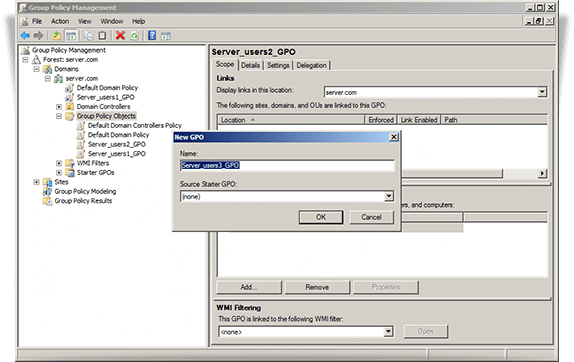Collapse the server.com domain node
Screen dimensions: 574x362
[48, 78]
